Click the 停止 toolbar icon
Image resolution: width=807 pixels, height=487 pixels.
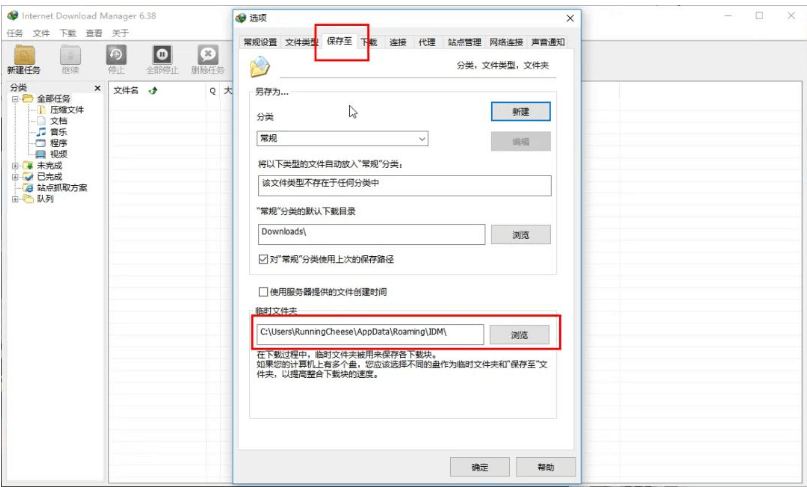click(116, 56)
